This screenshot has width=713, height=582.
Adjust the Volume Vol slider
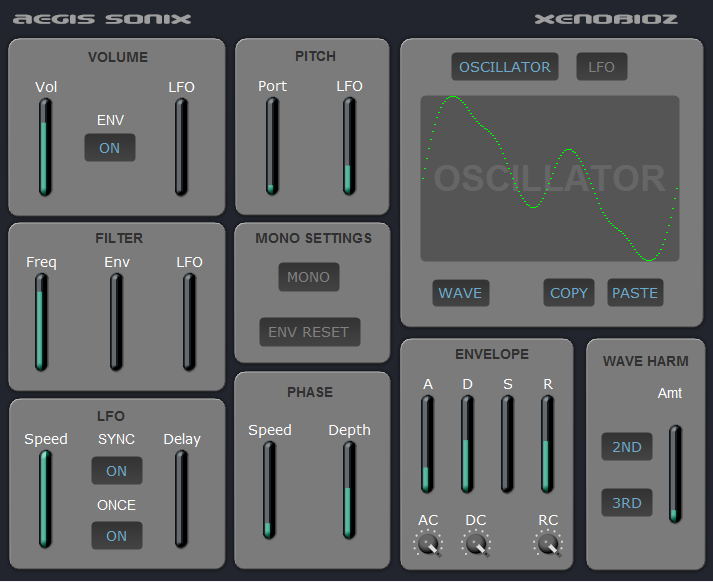[x=45, y=147]
